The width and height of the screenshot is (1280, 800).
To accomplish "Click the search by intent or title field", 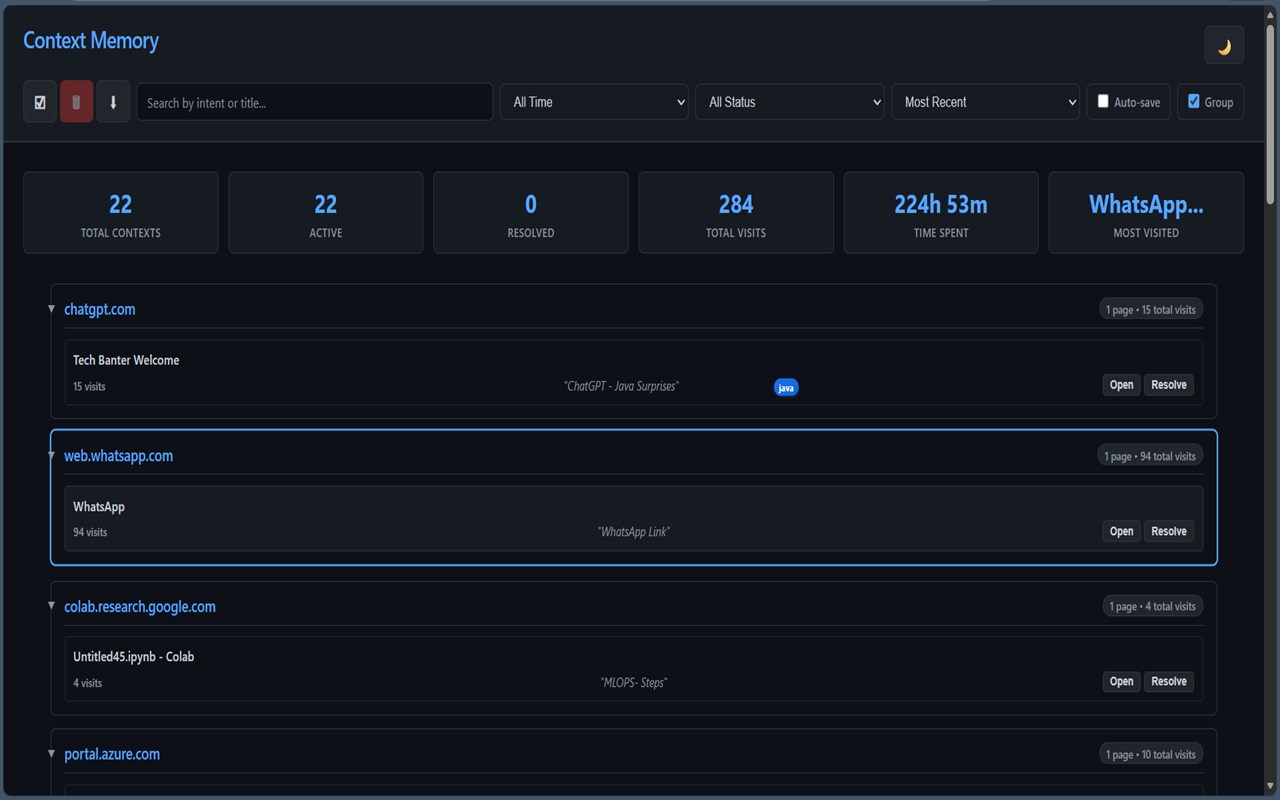I will coord(314,102).
